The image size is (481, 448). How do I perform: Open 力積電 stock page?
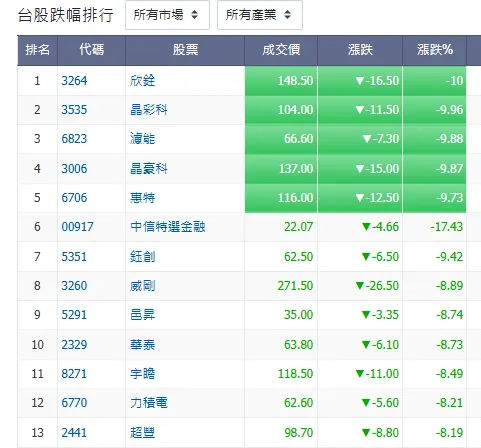[149, 403]
